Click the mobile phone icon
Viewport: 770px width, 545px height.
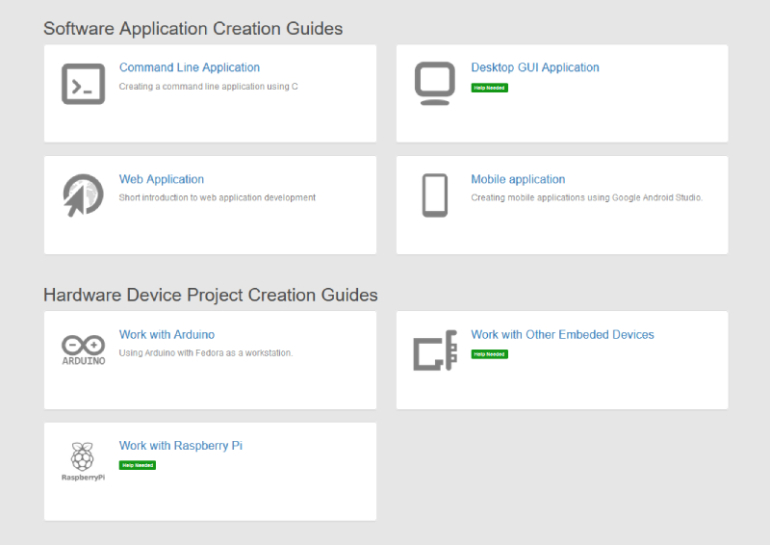(435, 196)
